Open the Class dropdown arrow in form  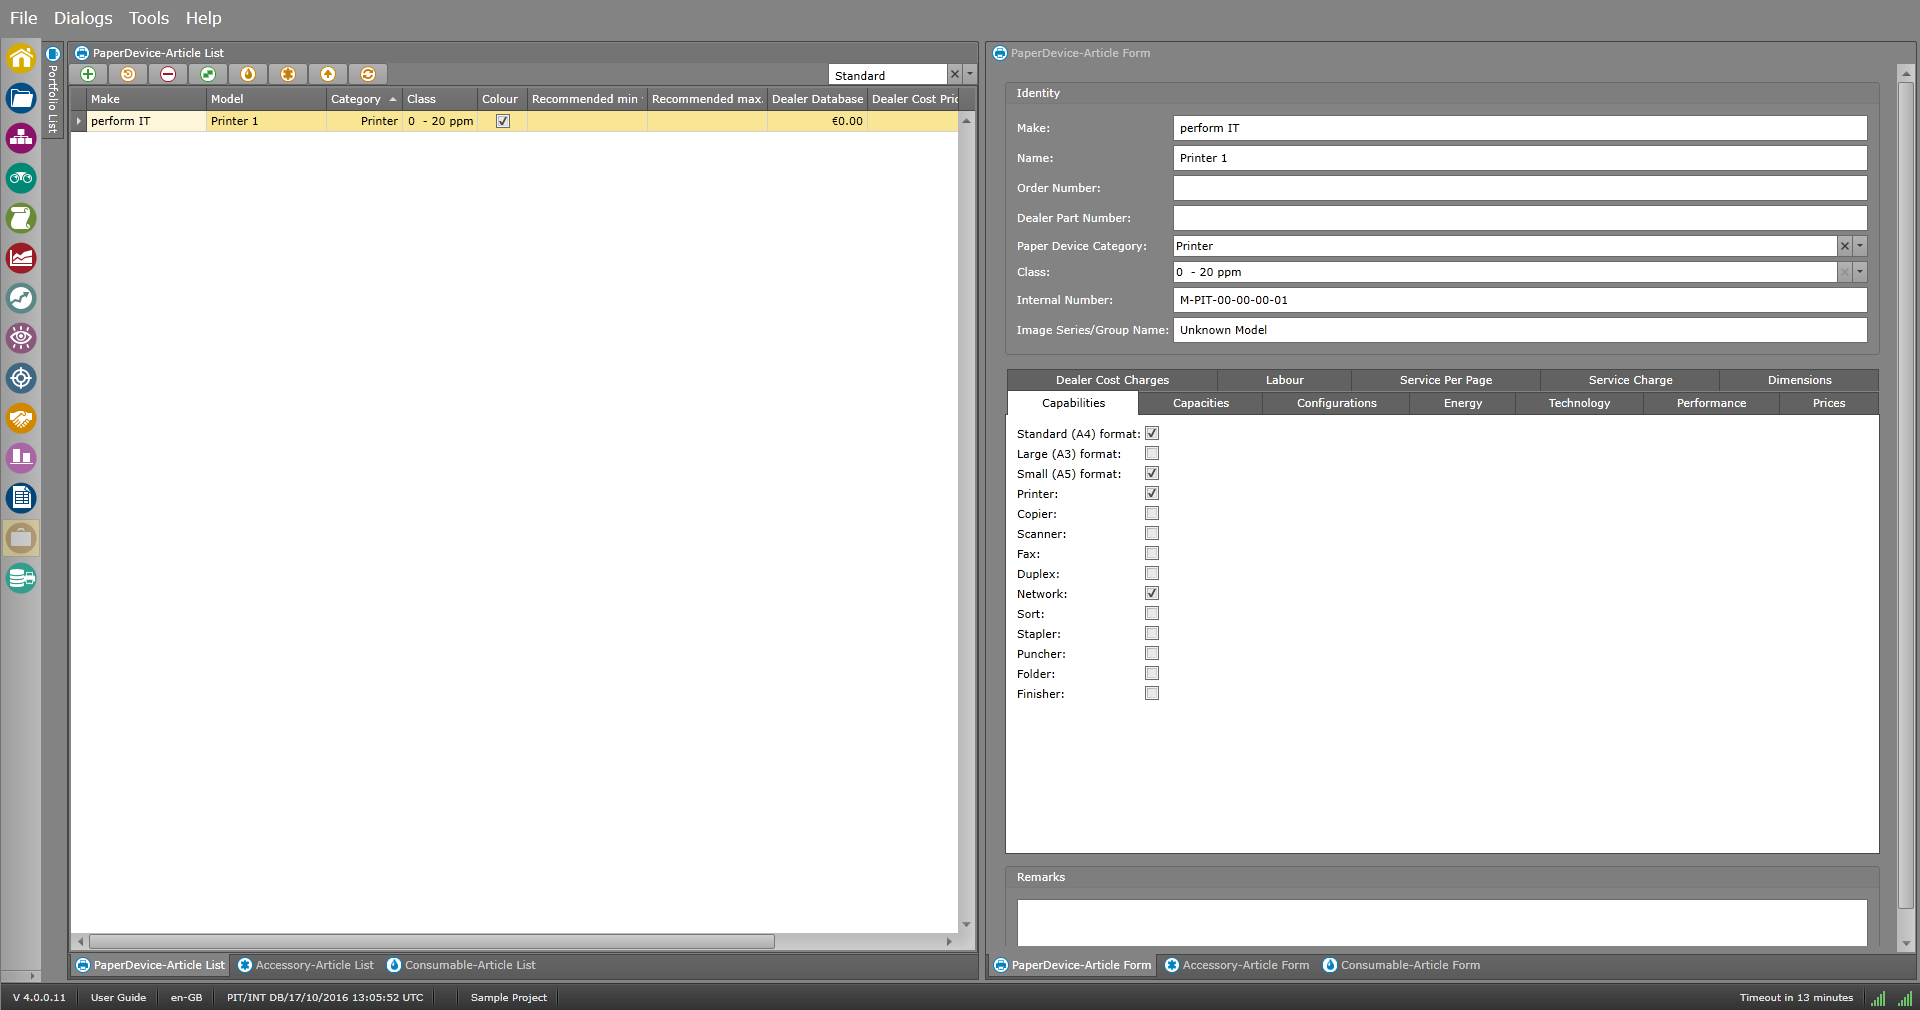pos(1860,272)
